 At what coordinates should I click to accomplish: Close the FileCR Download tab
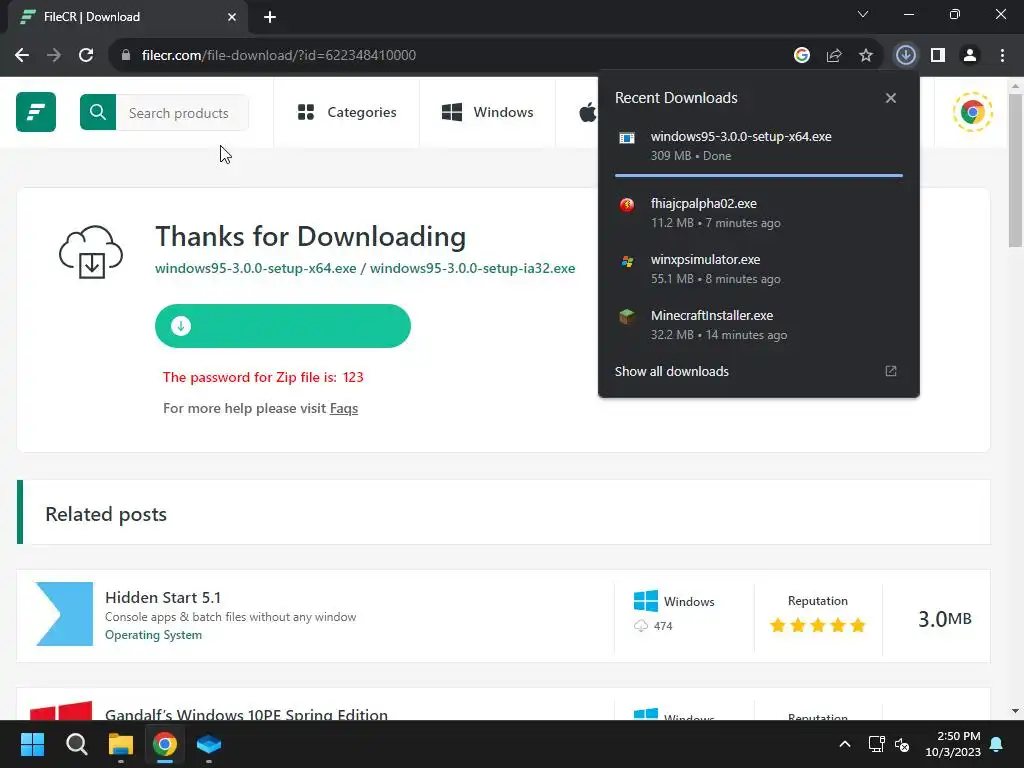[232, 17]
